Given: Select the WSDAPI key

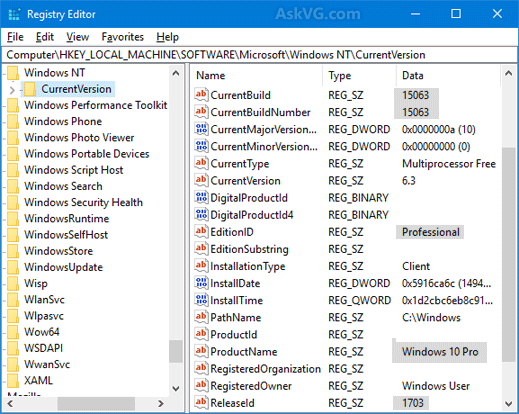Looking at the screenshot, I should tap(43, 348).
